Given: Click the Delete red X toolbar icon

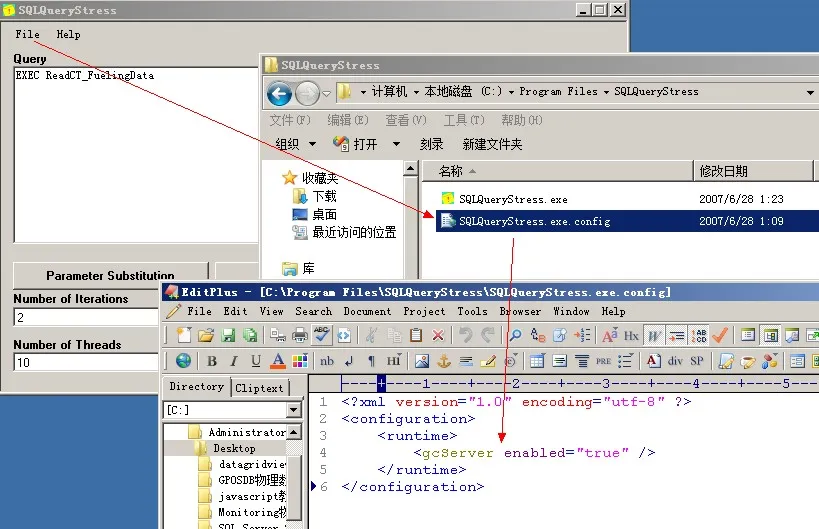Looking at the screenshot, I should coord(438,335).
